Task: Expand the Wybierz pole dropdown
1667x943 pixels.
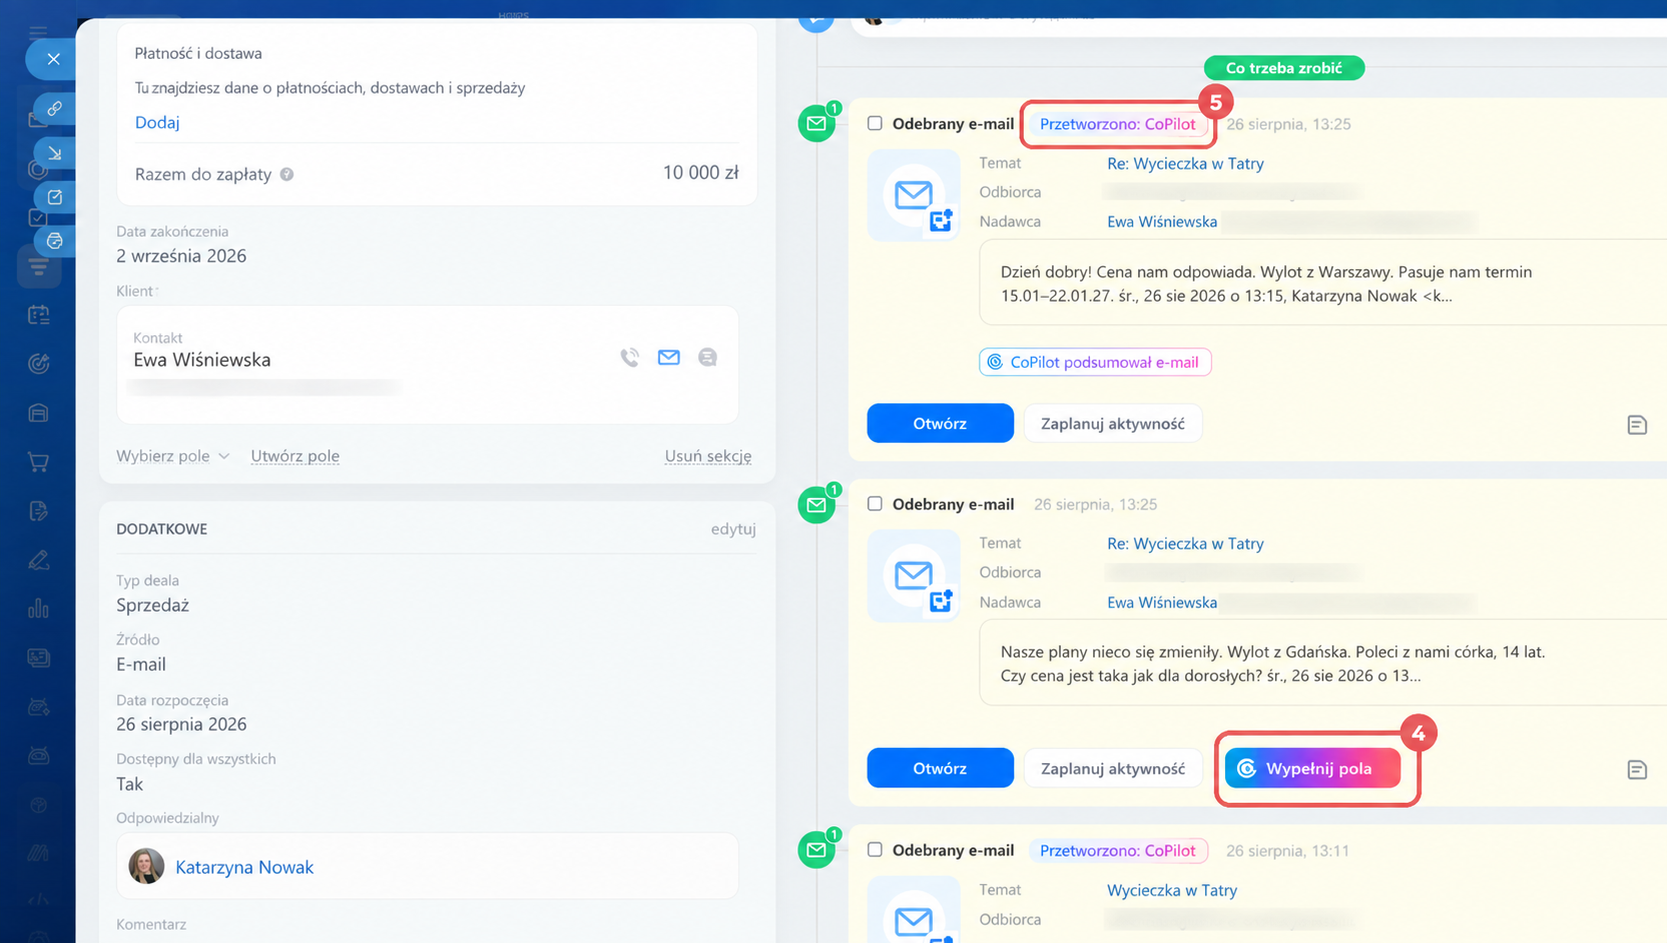Action: tap(173, 456)
